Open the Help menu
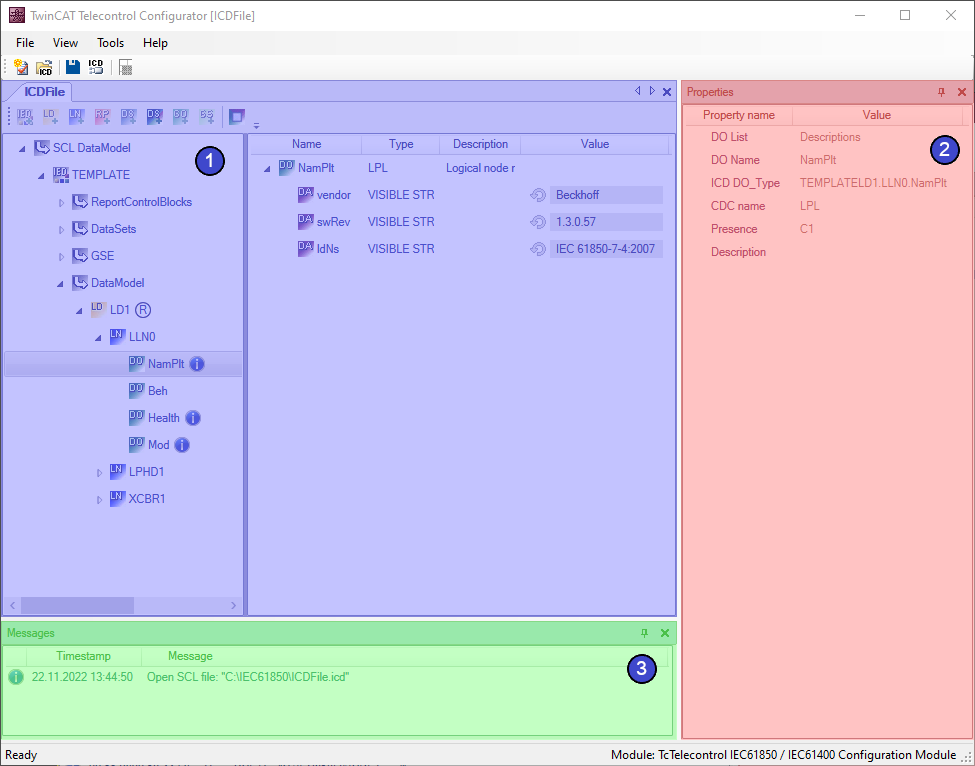 tap(155, 43)
